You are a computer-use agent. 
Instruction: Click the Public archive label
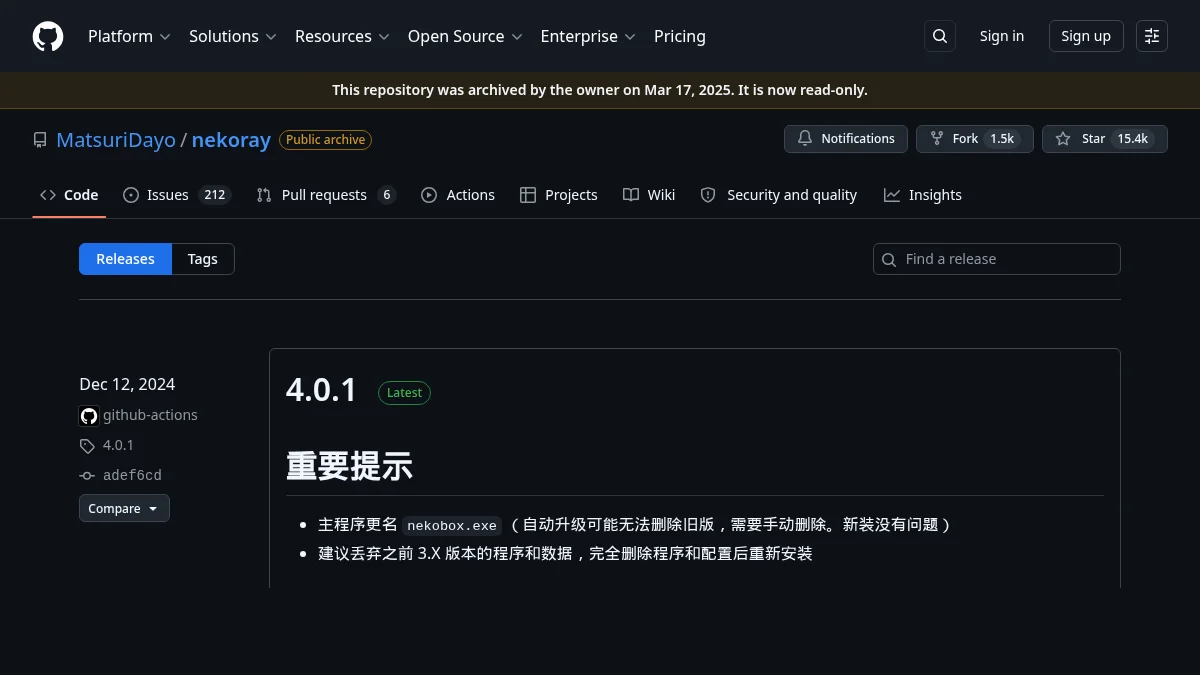tap(325, 140)
